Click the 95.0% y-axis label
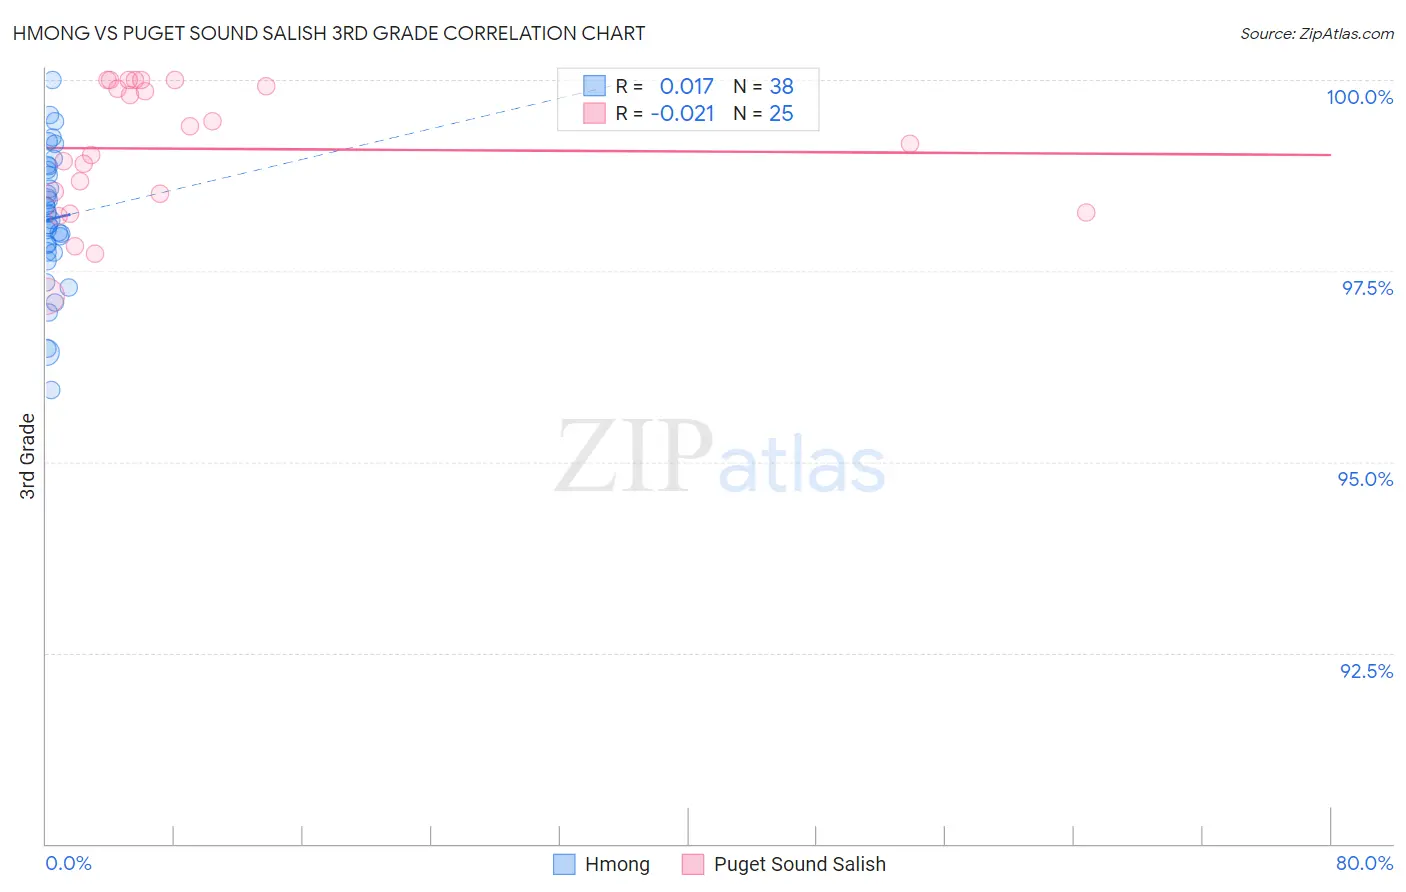The image size is (1406, 892). pyautogui.click(x=1365, y=479)
